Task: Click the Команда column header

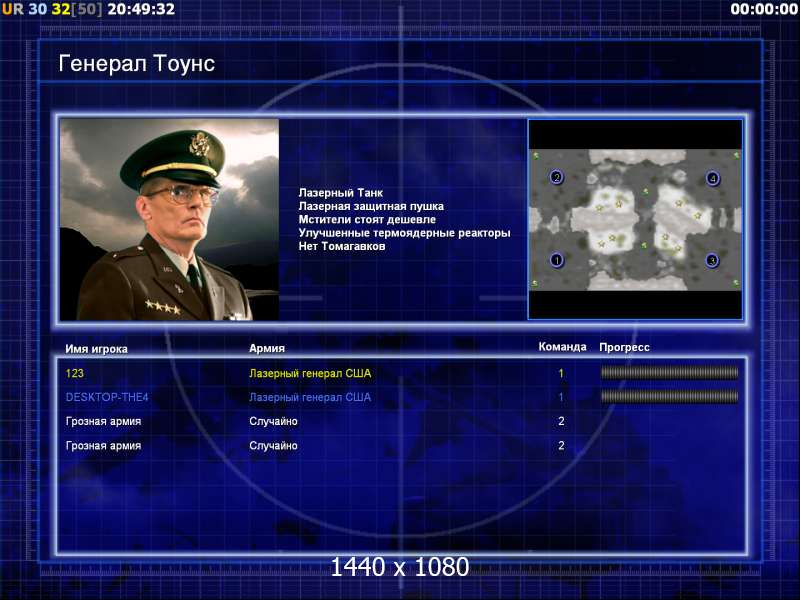Action: pyautogui.click(x=562, y=347)
